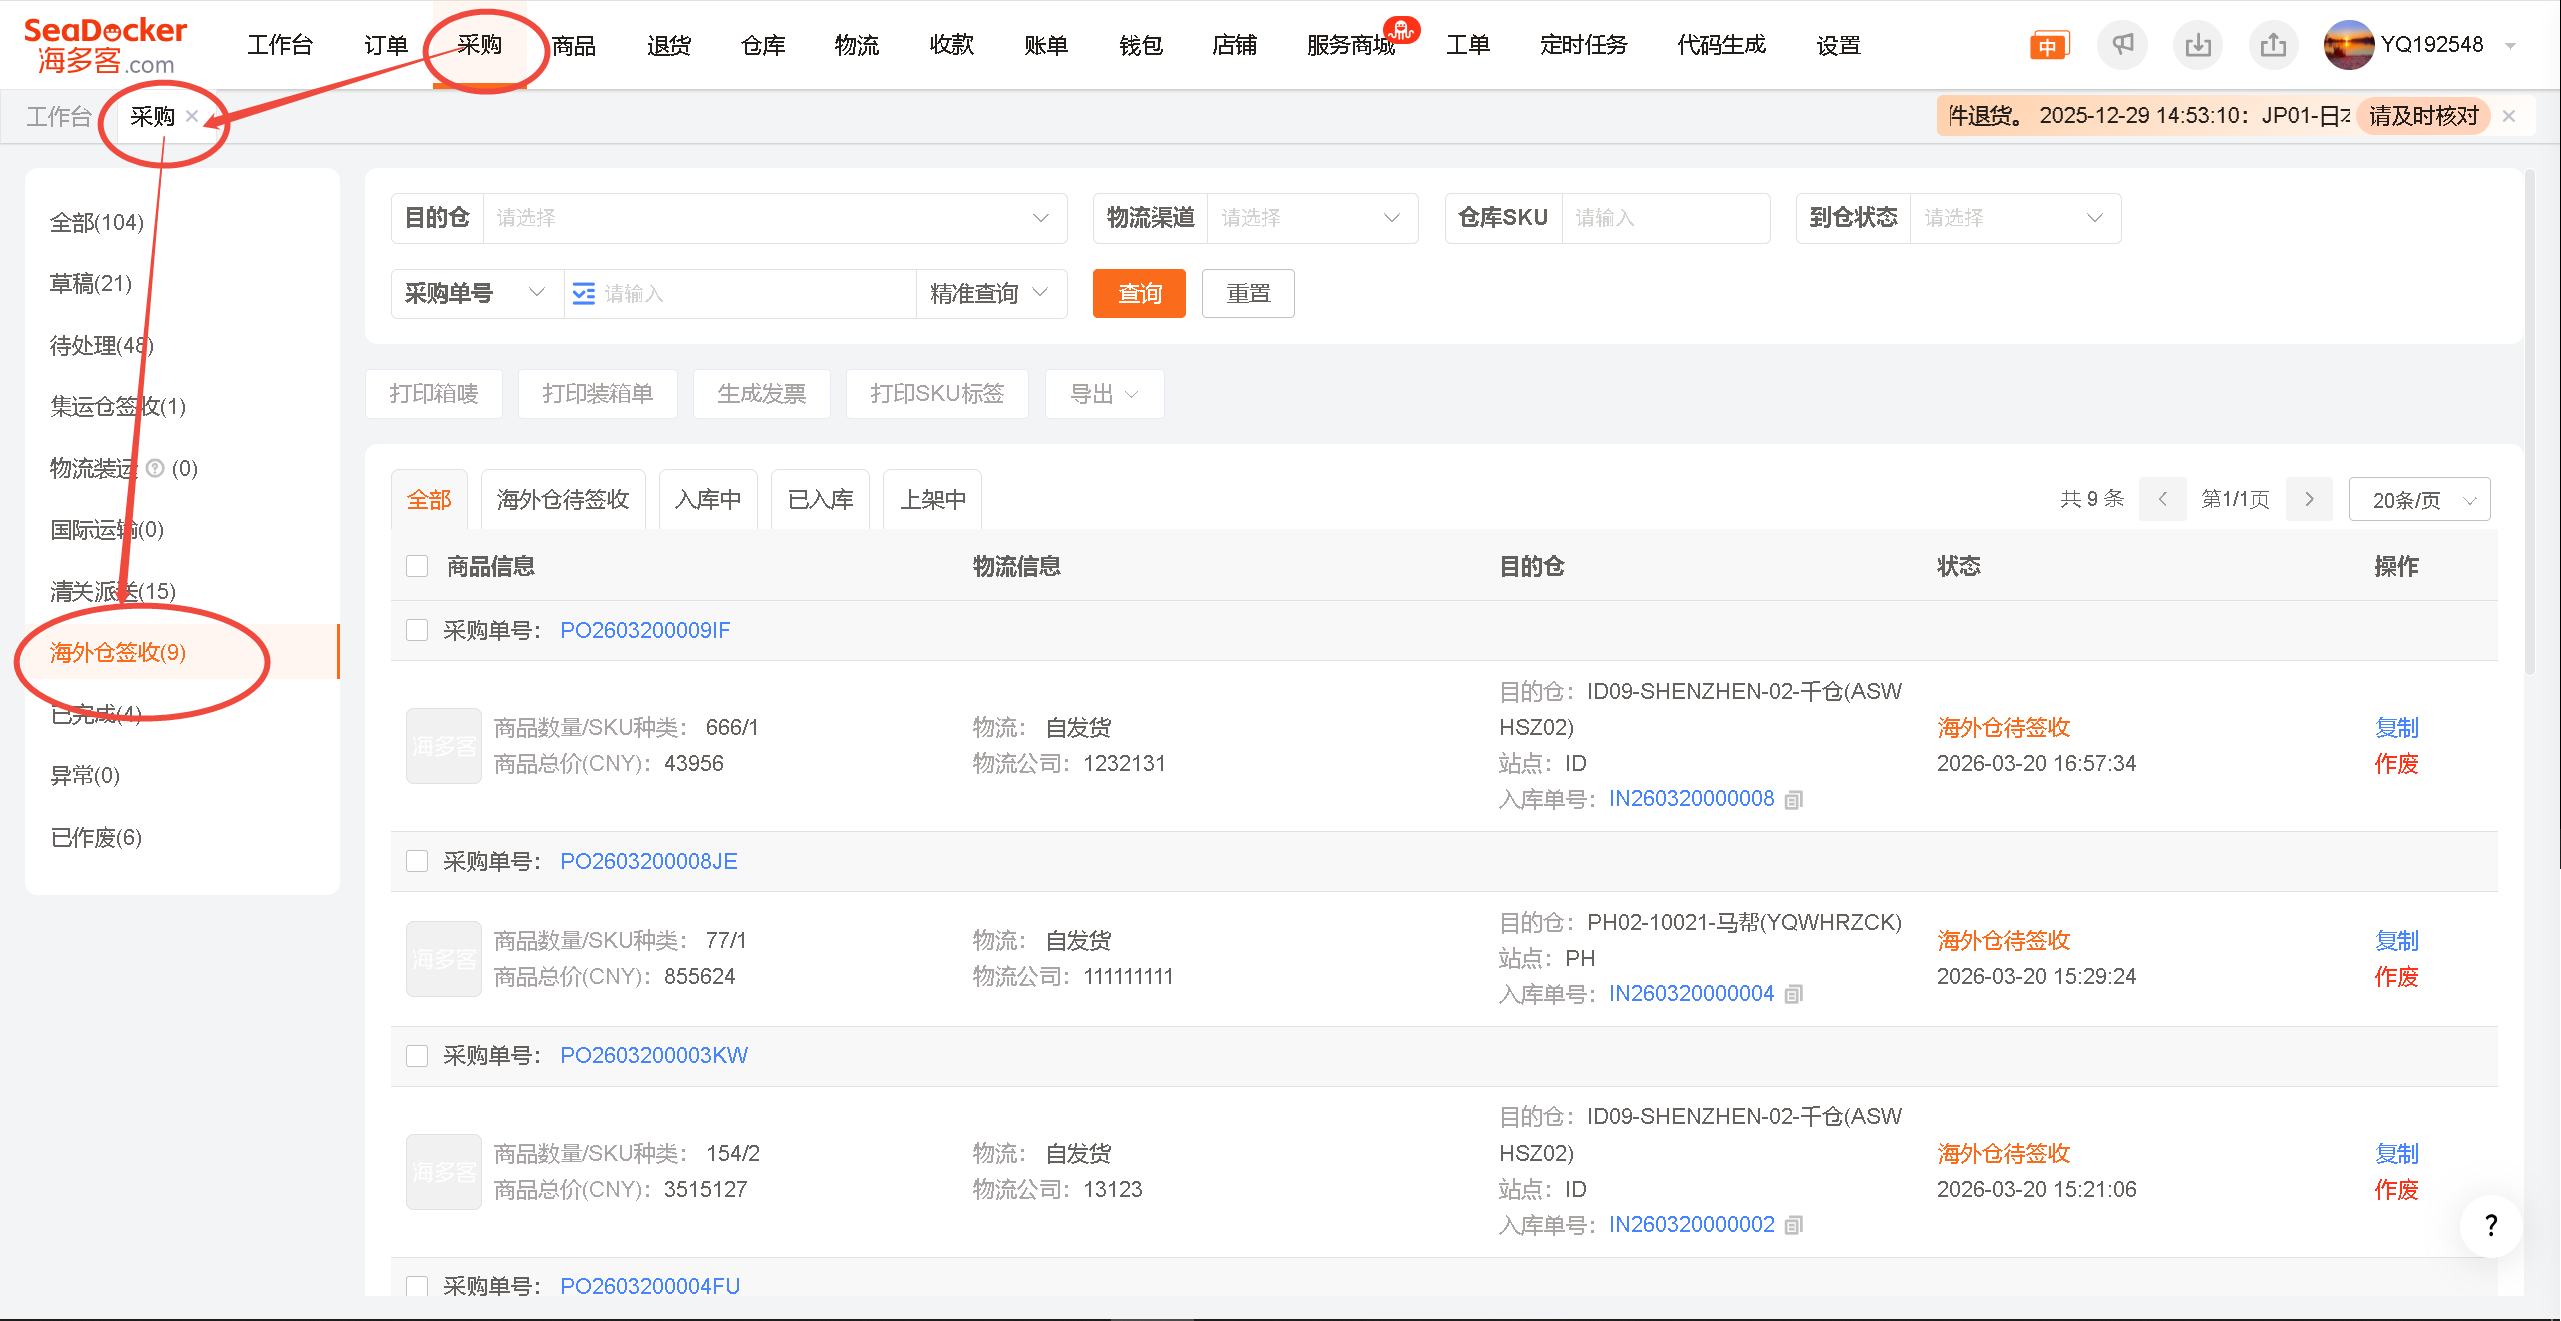Click the next page arrow in pagination
2561x1321 pixels.
[2308, 498]
